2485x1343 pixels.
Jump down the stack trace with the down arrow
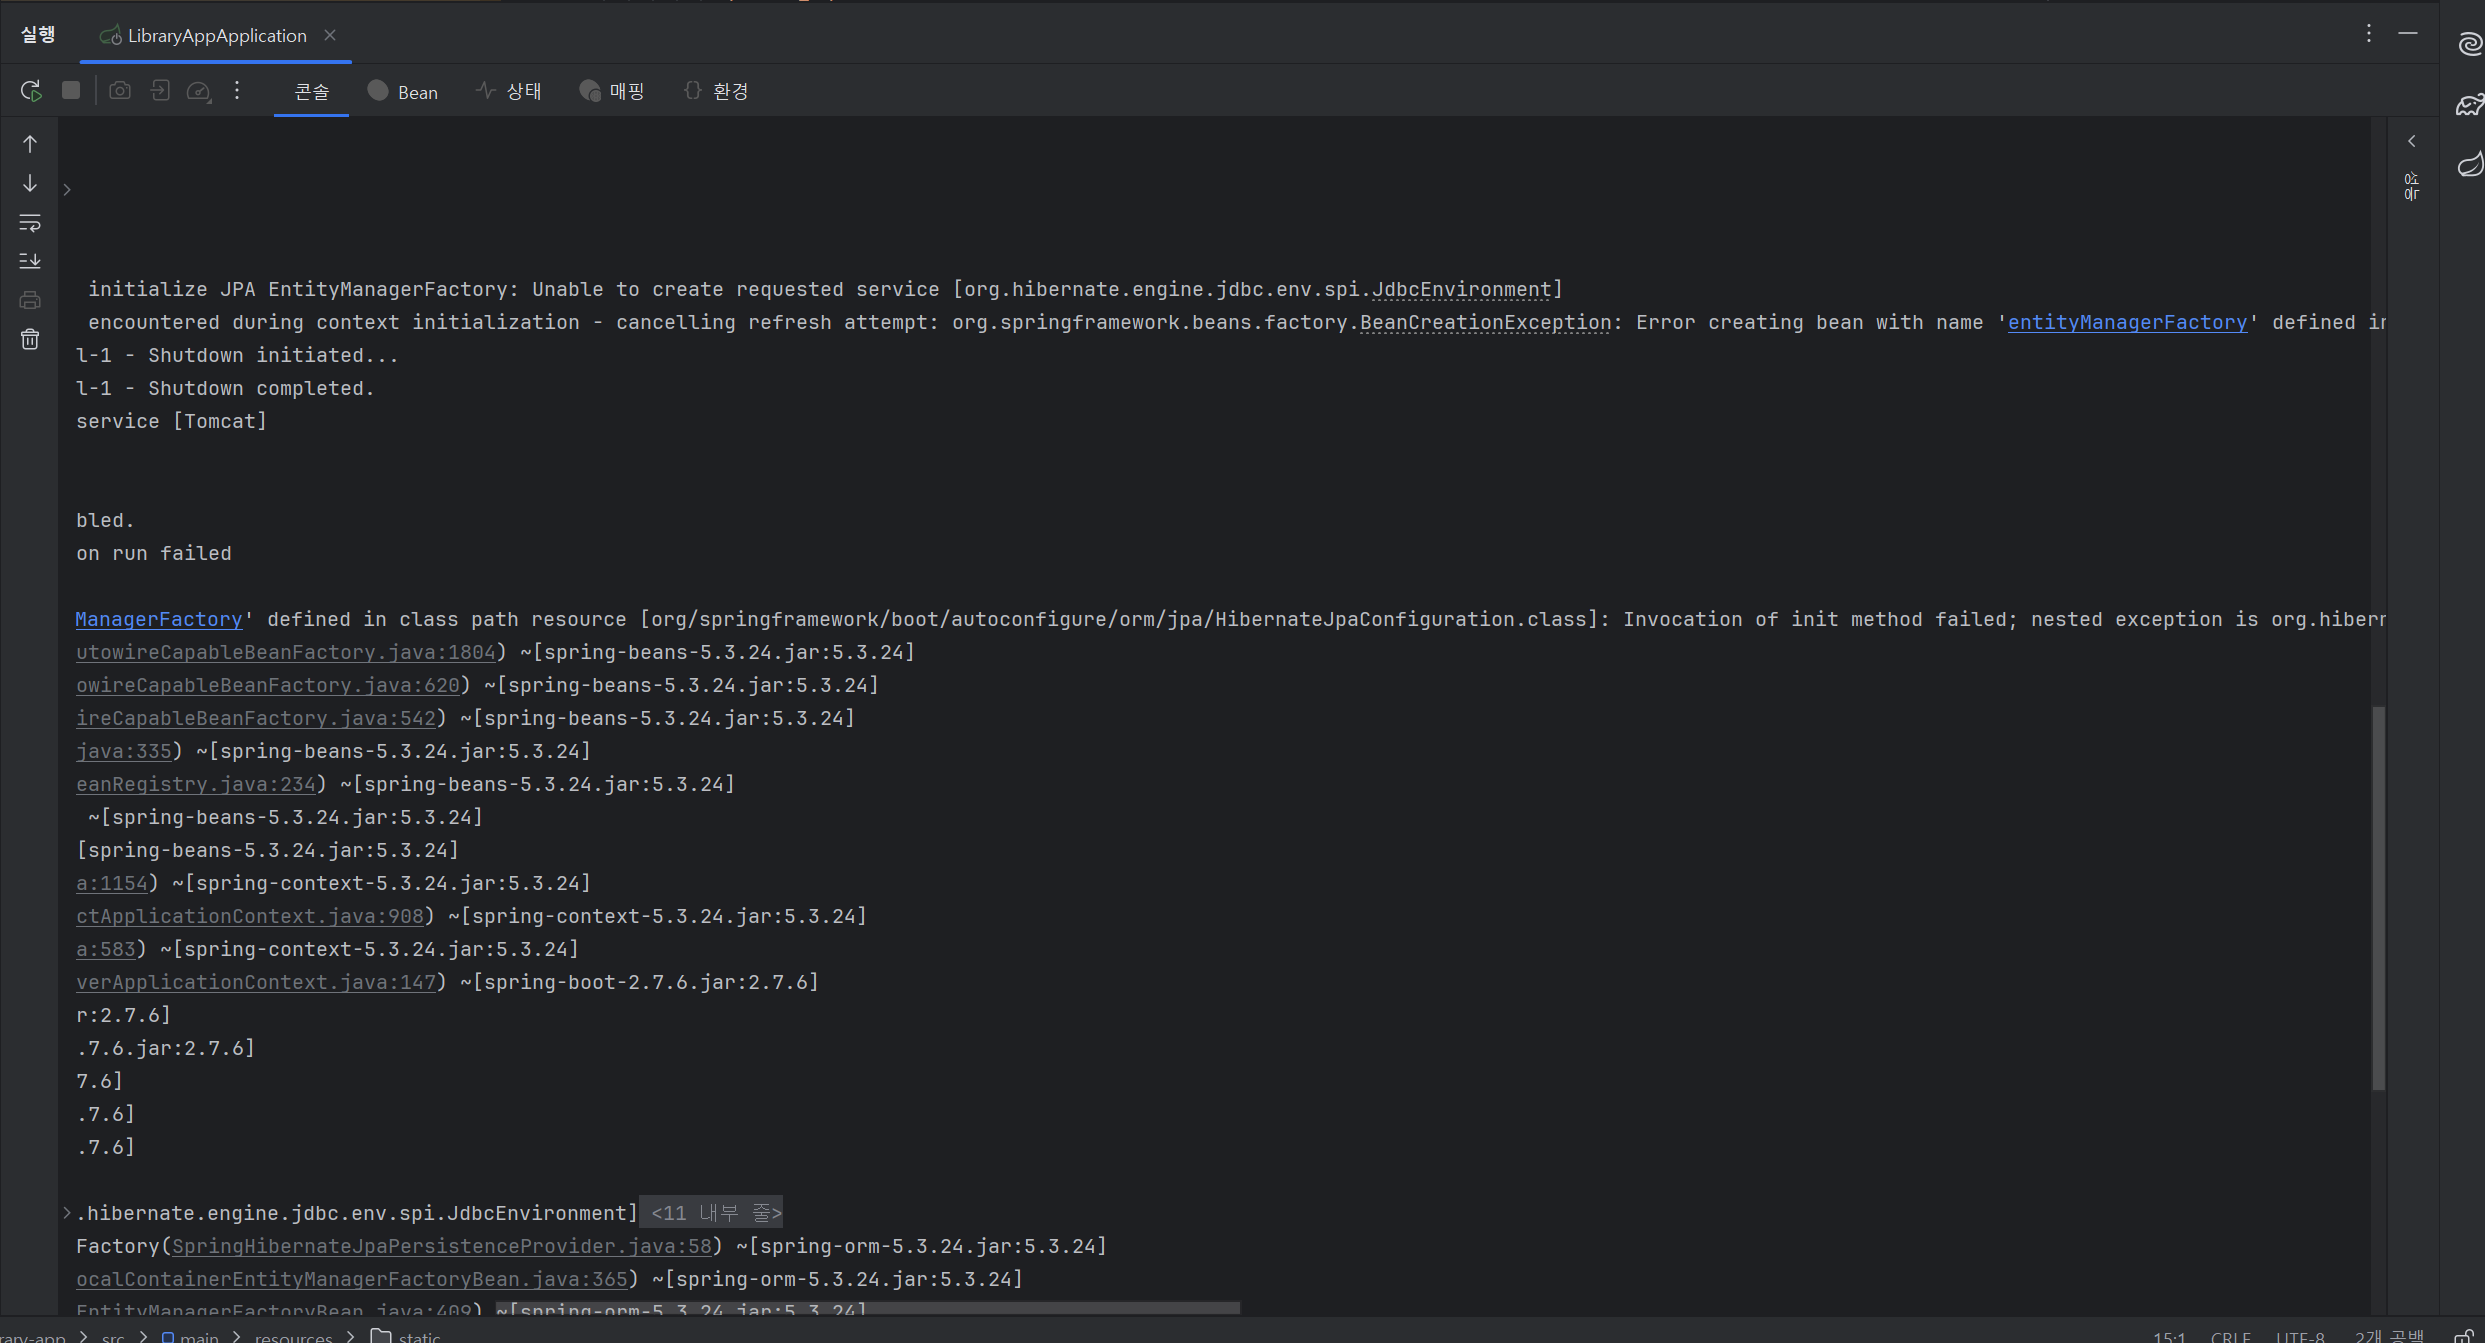coord(30,183)
